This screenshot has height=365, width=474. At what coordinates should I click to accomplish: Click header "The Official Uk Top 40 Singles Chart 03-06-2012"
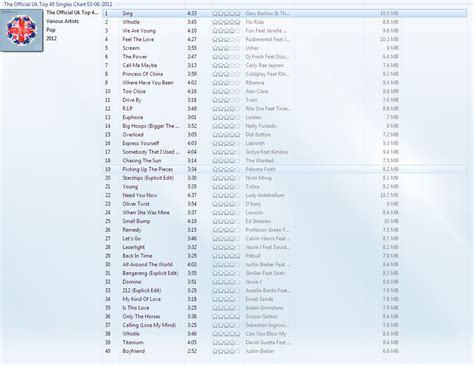point(58,4)
